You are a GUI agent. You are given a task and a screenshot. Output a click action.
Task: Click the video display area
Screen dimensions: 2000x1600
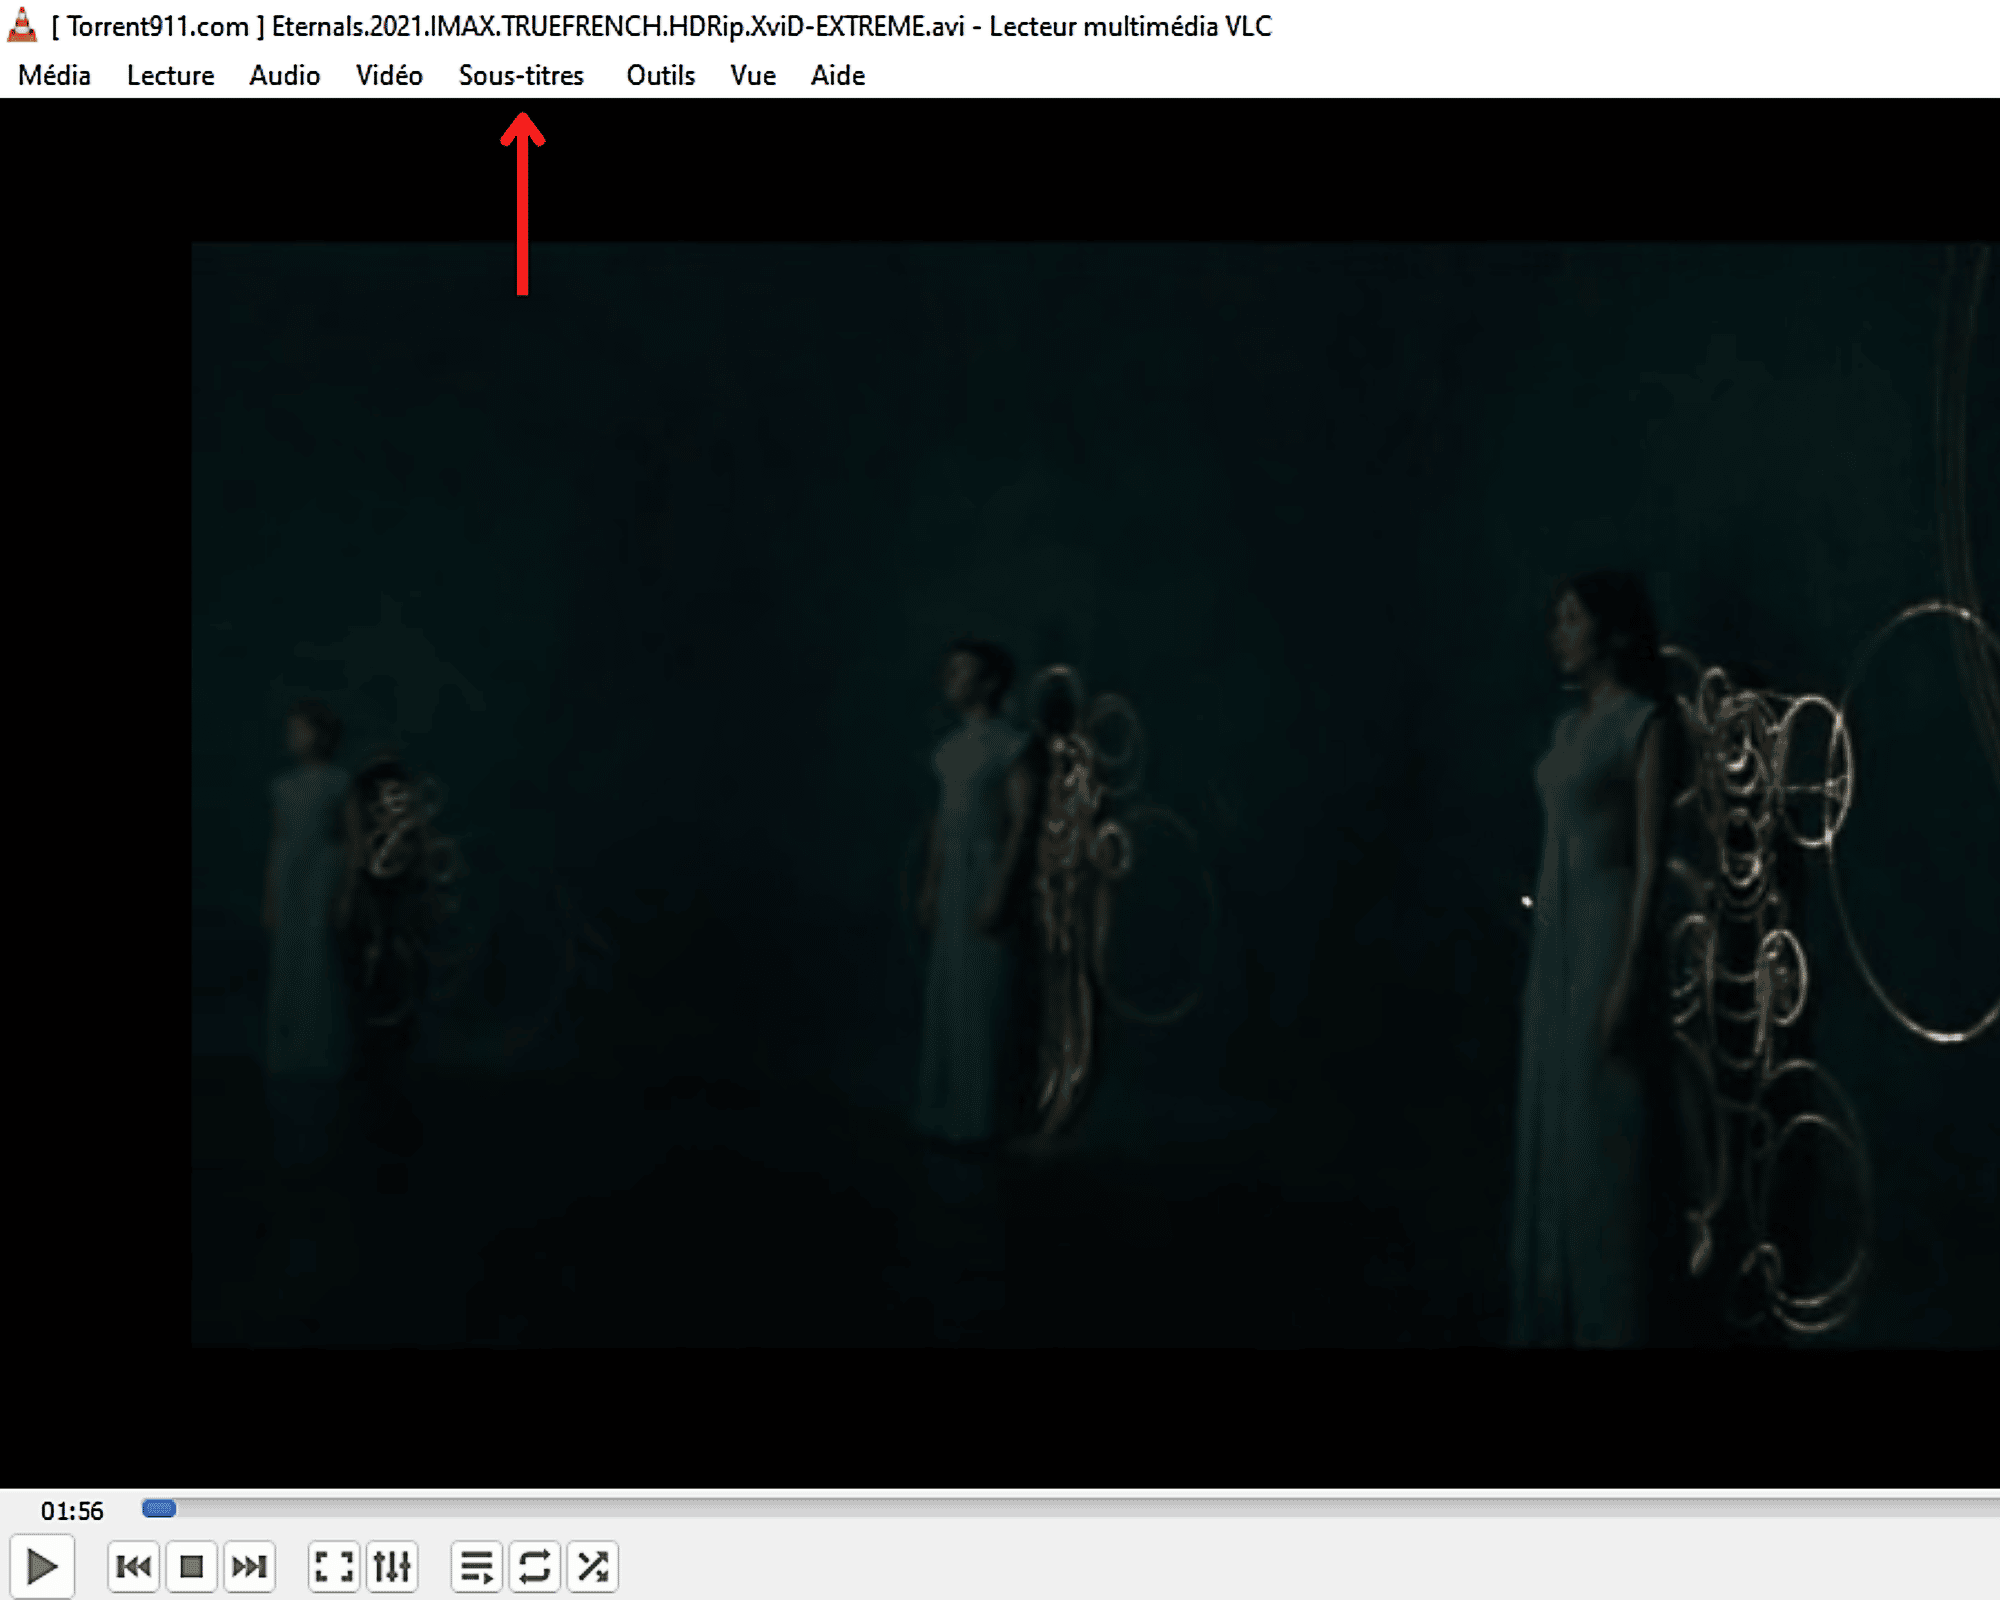point(1000,792)
